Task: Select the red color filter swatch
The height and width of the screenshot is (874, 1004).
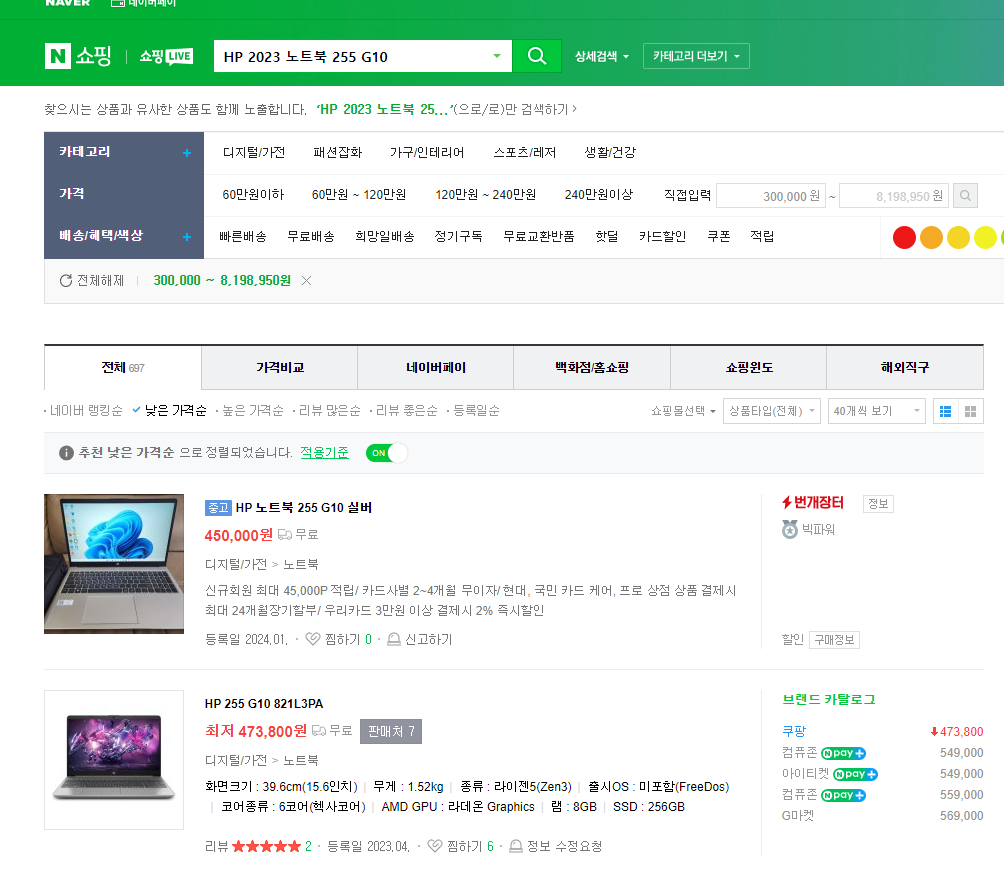Action: pyautogui.click(x=903, y=237)
